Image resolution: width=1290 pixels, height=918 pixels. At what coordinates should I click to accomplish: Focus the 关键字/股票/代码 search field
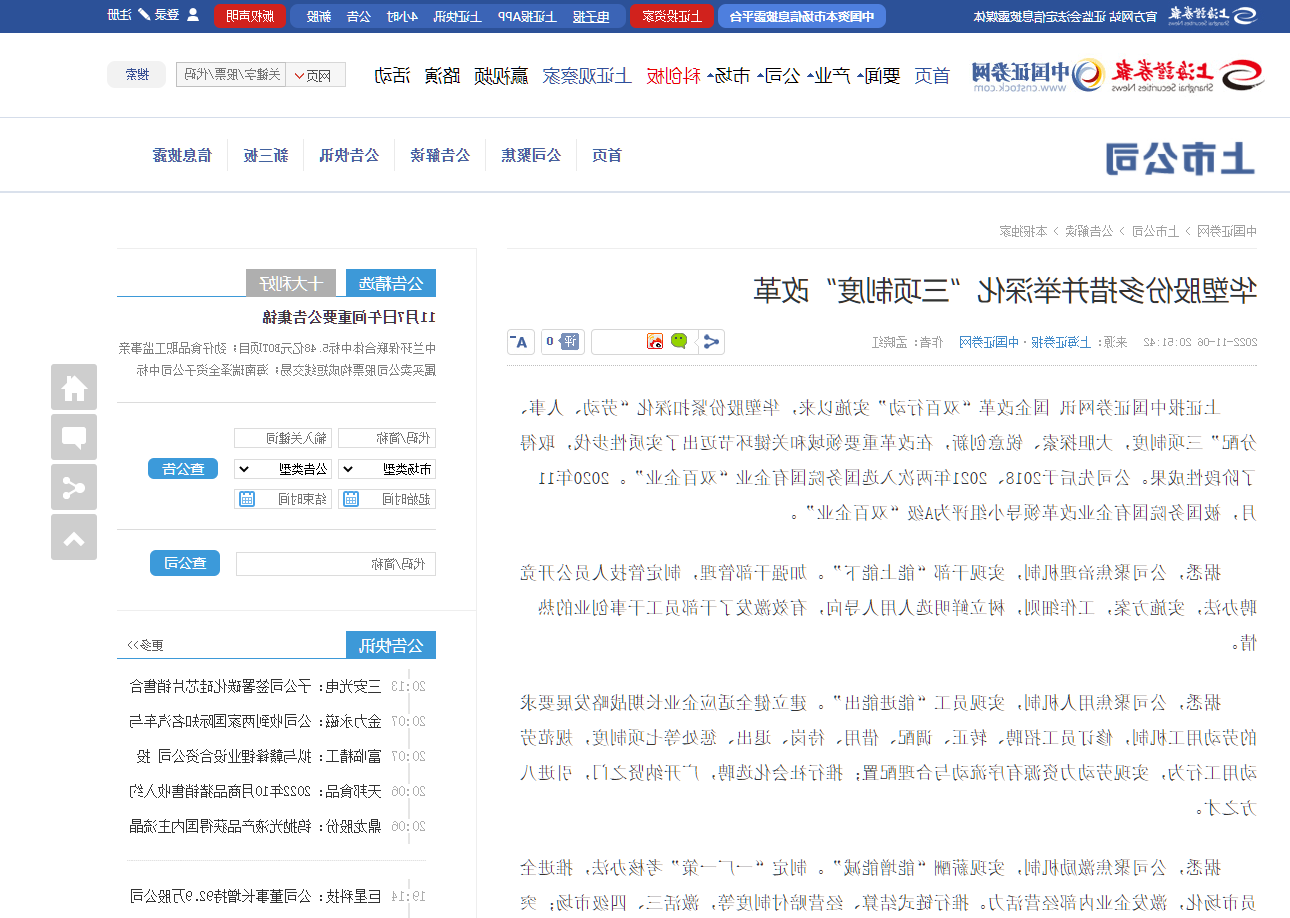pos(230,75)
